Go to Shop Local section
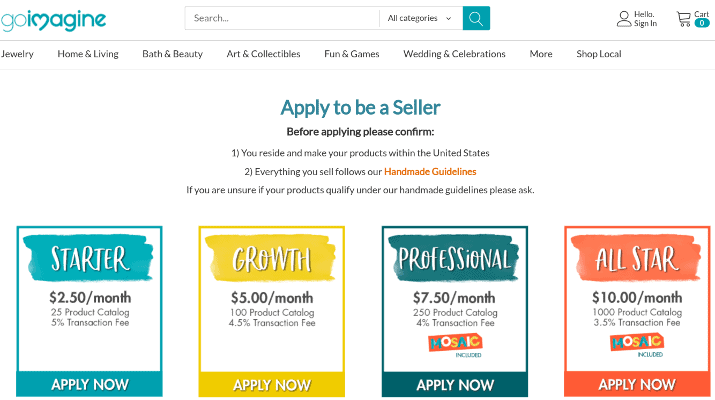 pyautogui.click(x=599, y=54)
